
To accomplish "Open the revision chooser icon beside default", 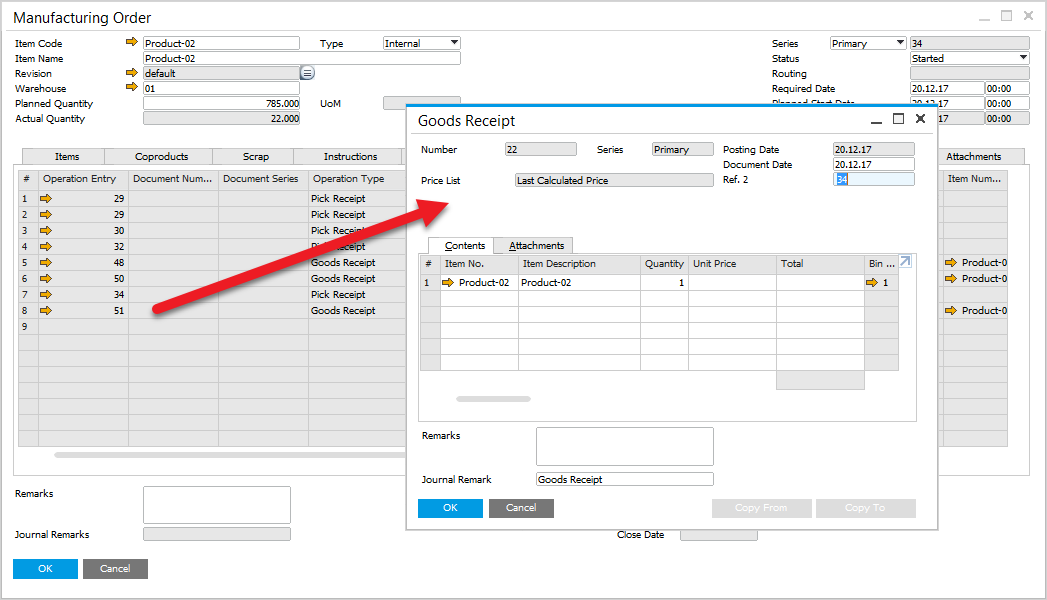I will tap(308, 73).
